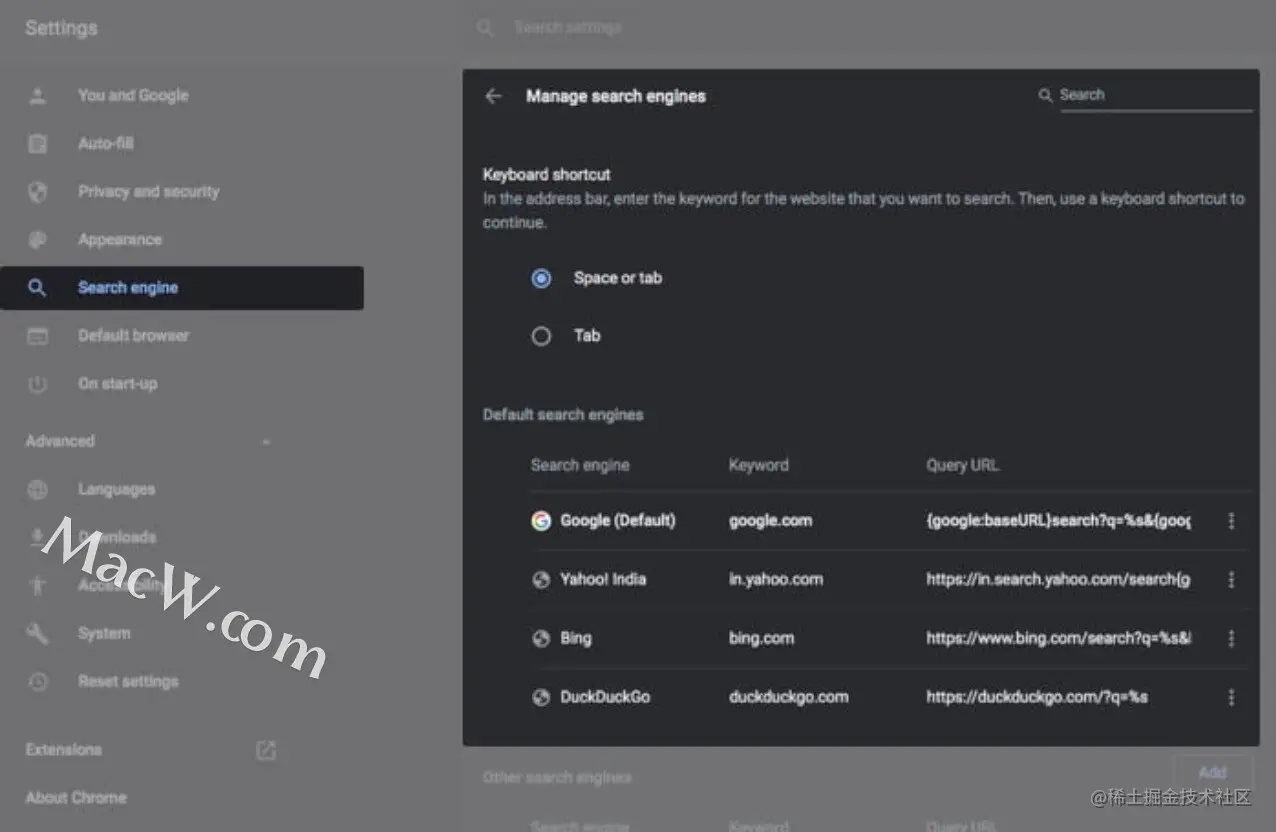Open the three-dot menu for Yahoo! India
1276x832 pixels.
click(1231, 580)
